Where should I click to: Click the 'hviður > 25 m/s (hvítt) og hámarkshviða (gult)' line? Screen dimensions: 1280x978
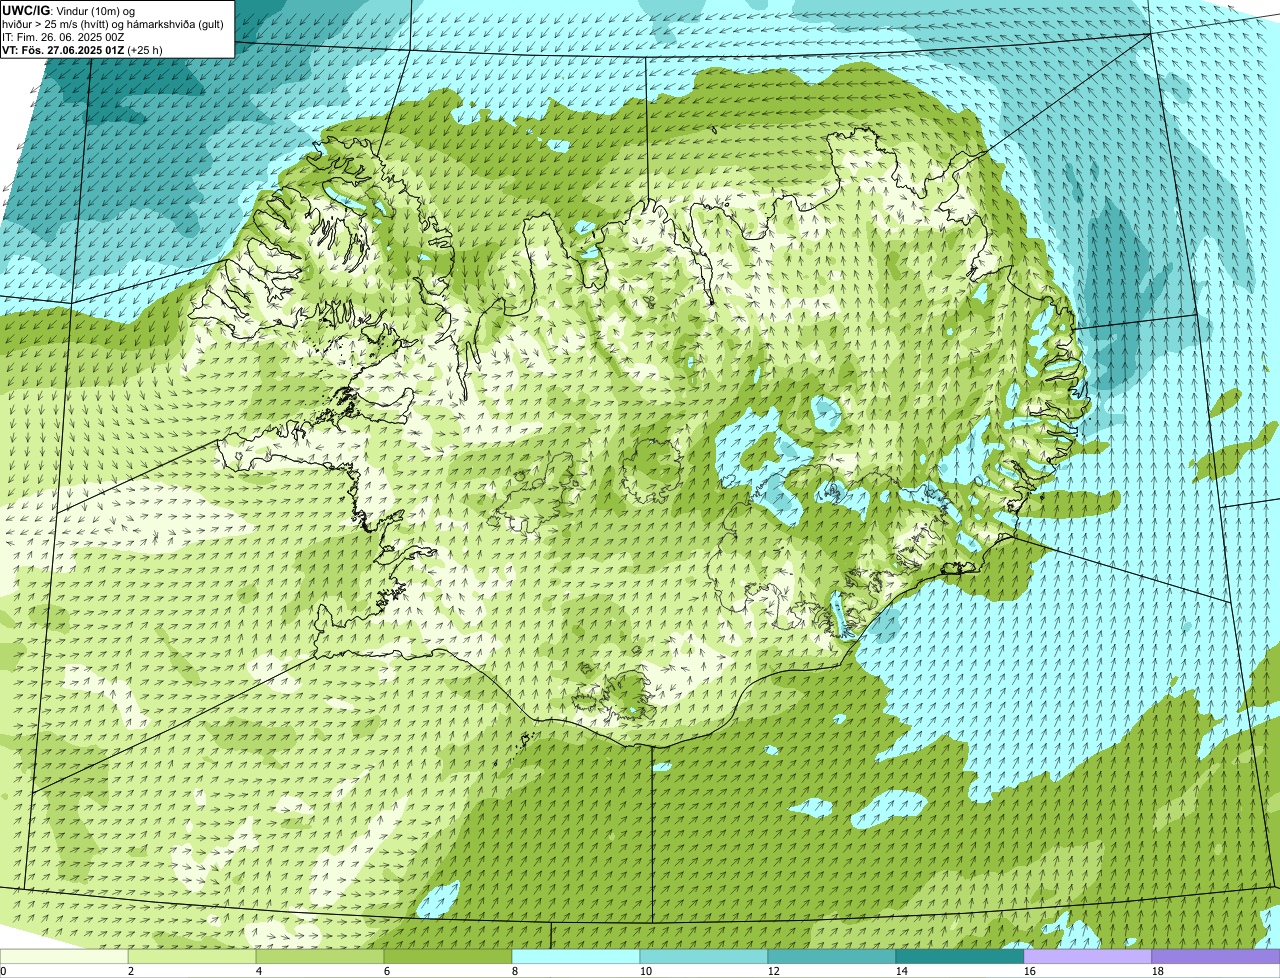pos(113,23)
